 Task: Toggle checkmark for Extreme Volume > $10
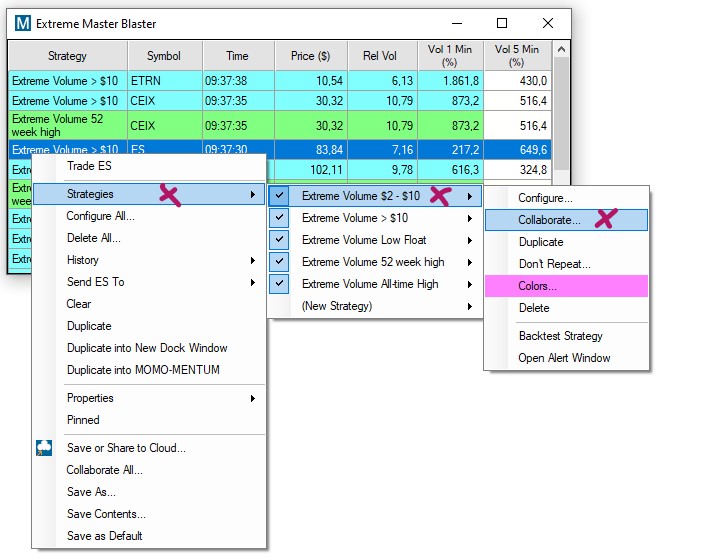(280, 218)
